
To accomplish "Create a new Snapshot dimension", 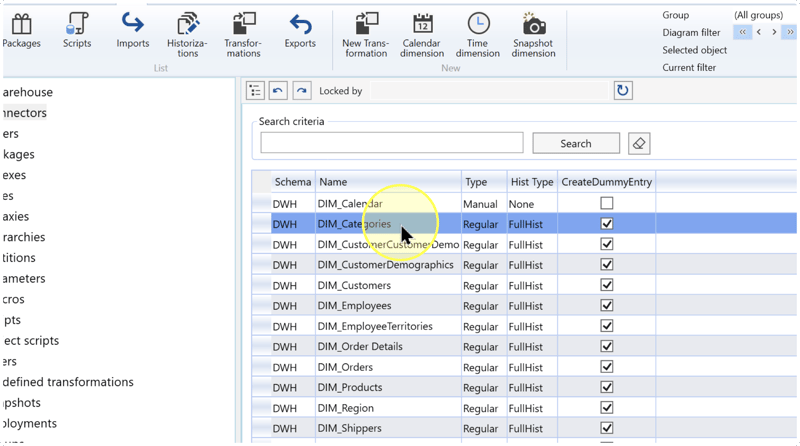I will [x=533, y=35].
